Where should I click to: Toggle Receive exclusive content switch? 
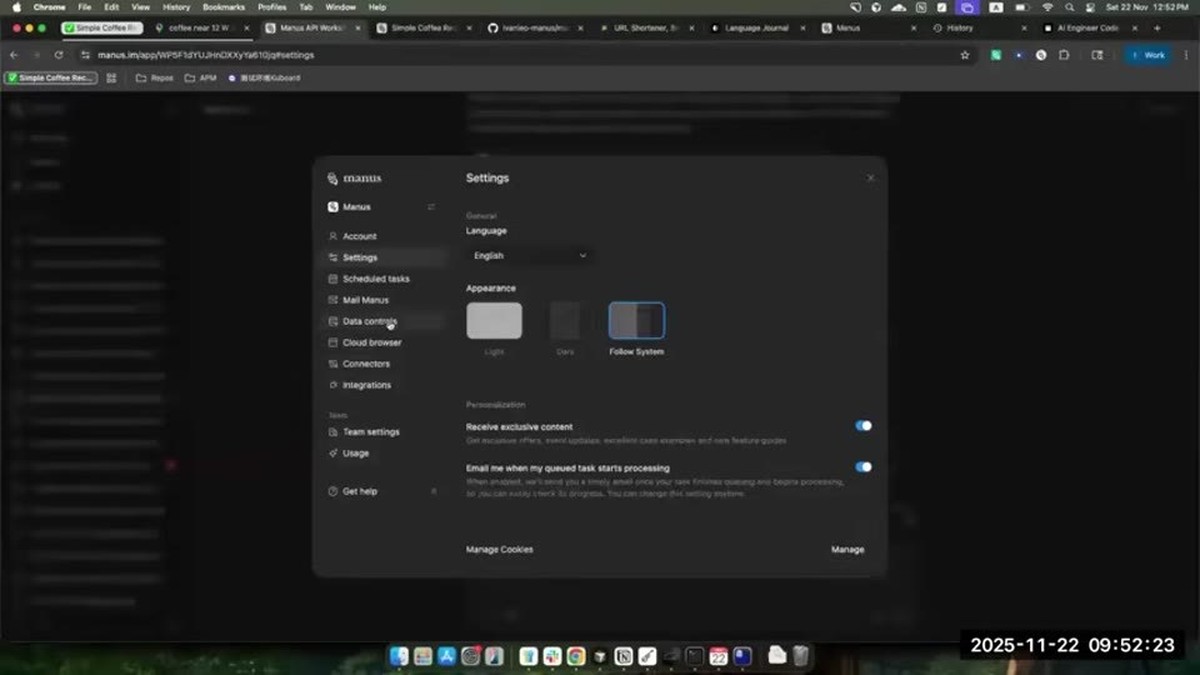863,426
